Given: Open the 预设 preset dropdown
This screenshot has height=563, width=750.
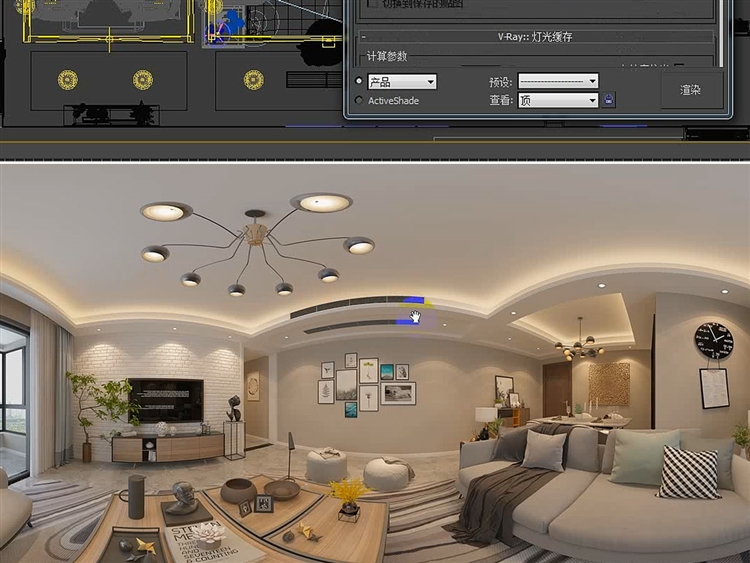Looking at the screenshot, I should click(x=558, y=81).
